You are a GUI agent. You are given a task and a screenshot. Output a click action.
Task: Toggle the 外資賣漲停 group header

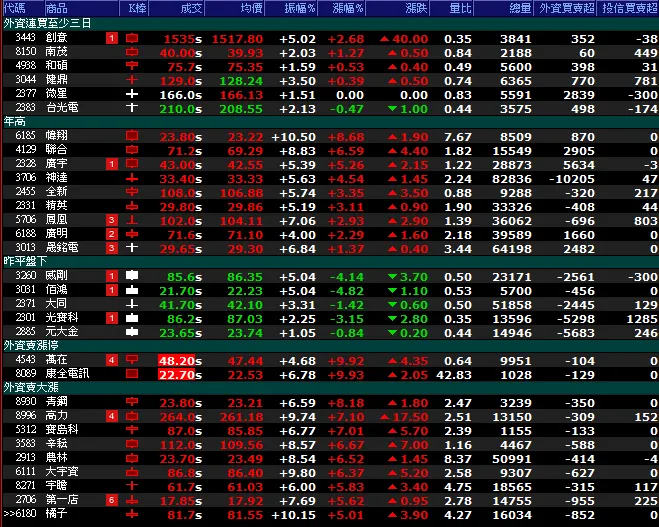330,346
